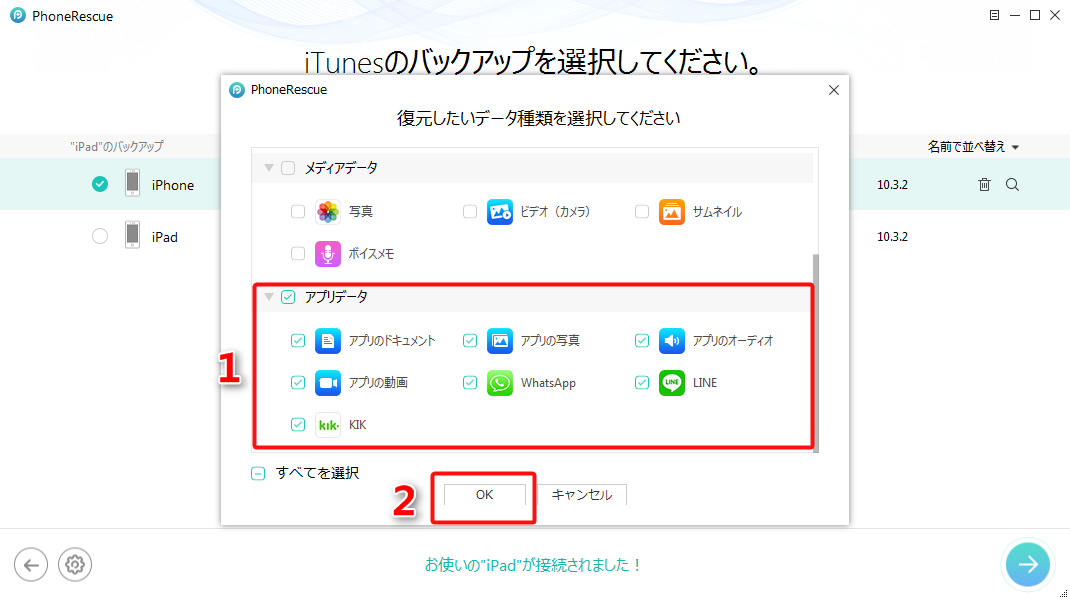Click the iPad backup name text
The height and width of the screenshot is (600, 1070).
click(x=164, y=237)
